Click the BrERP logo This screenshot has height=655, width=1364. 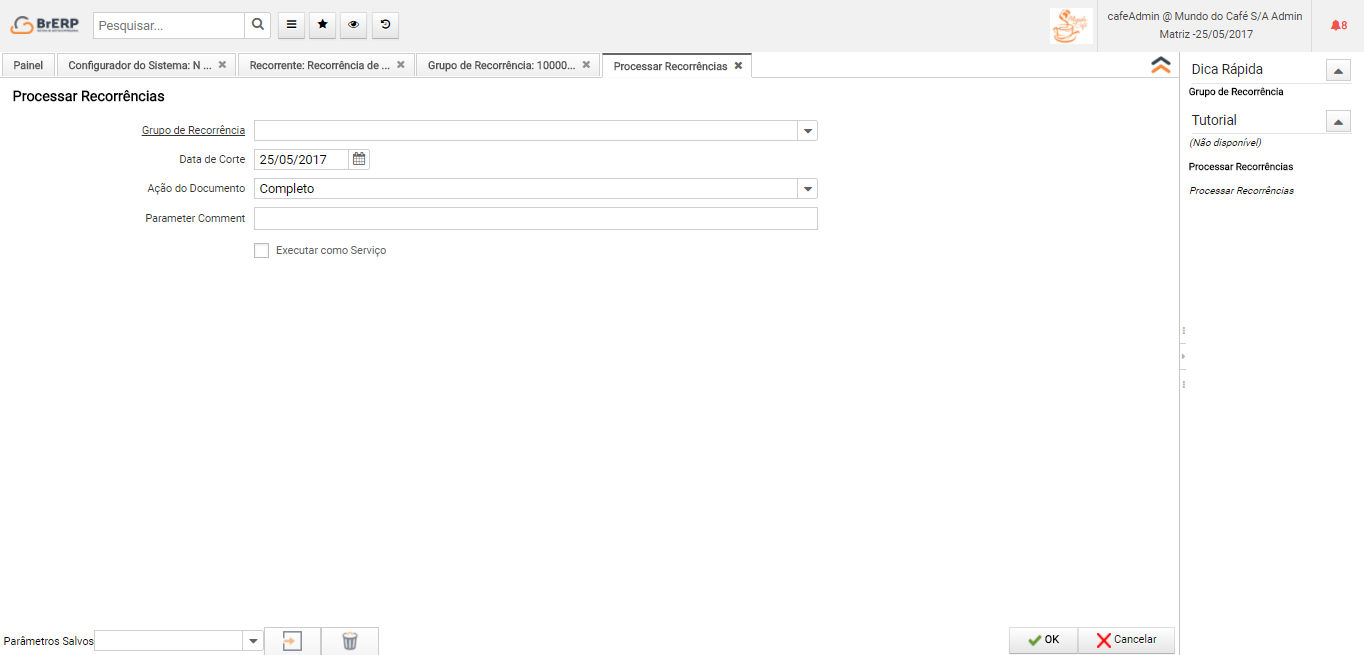[x=45, y=25]
